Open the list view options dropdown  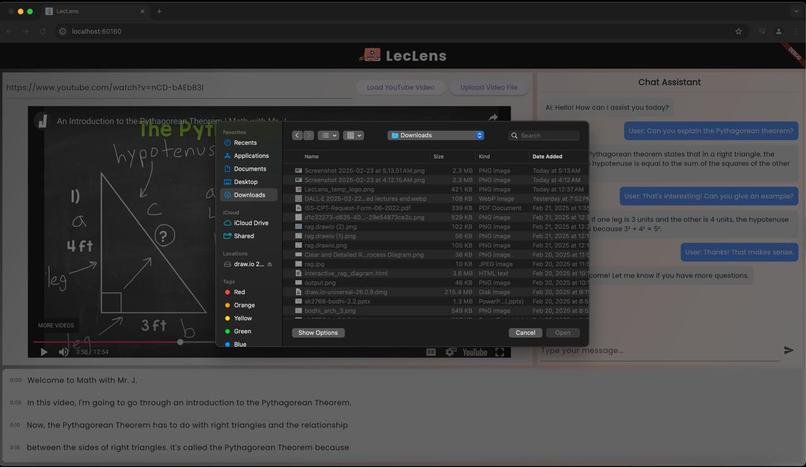pos(328,135)
